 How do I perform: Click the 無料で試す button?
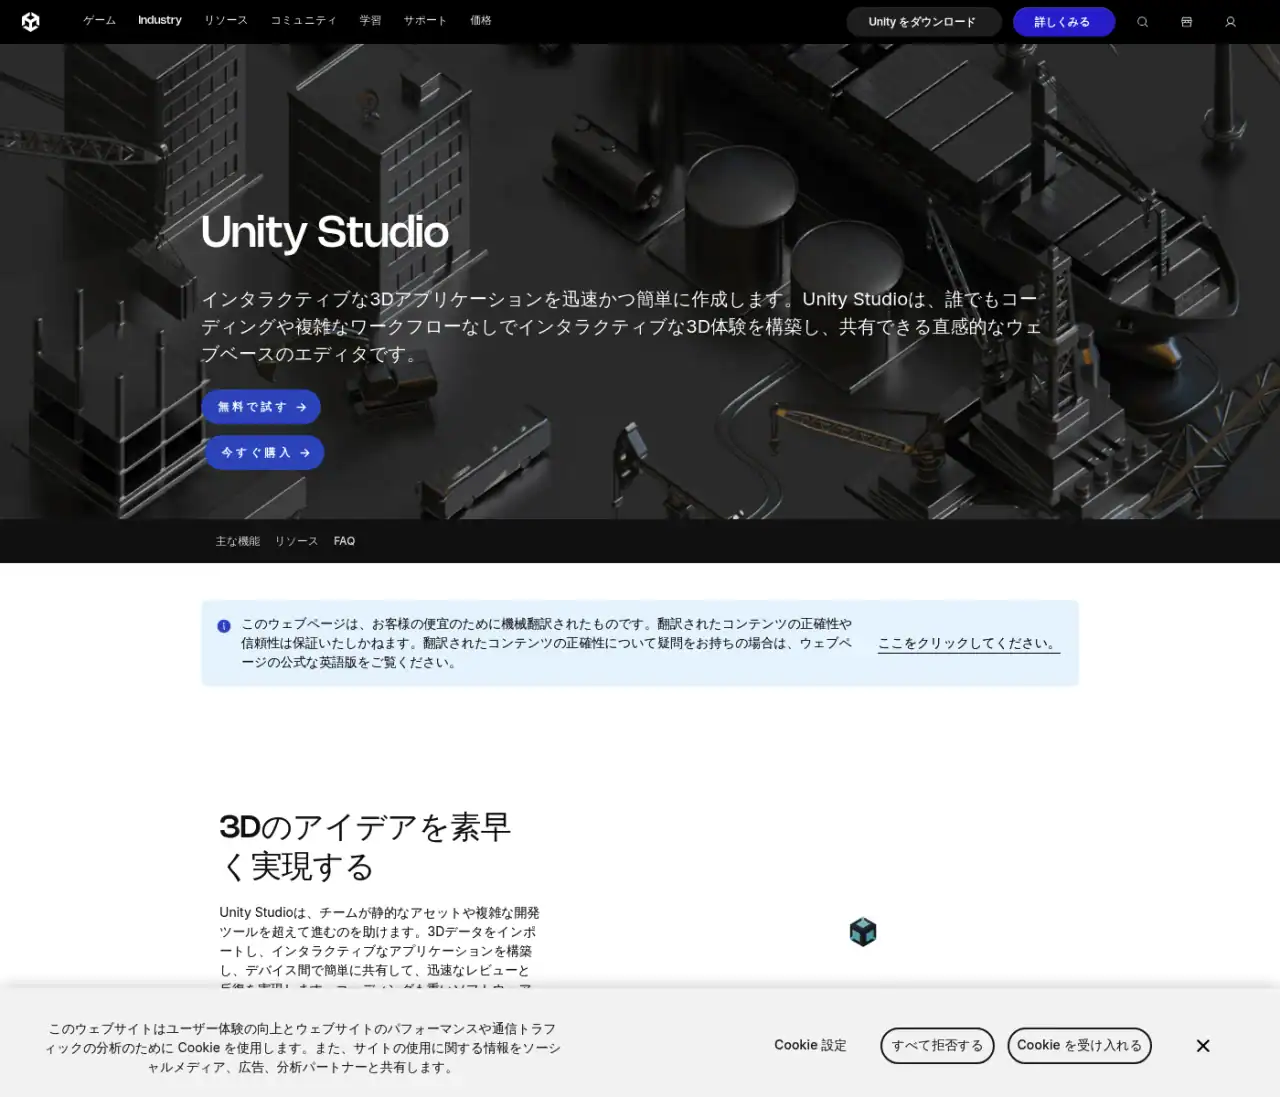(261, 407)
